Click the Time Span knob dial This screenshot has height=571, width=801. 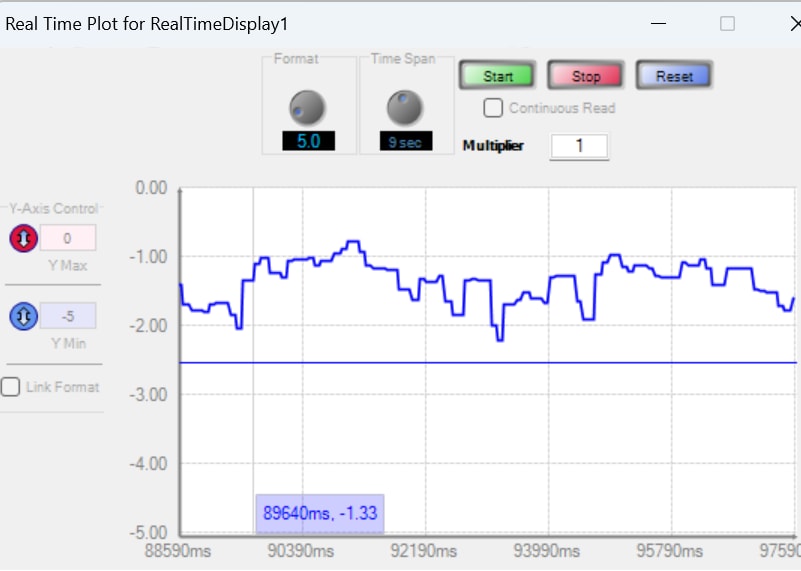[x=405, y=108]
